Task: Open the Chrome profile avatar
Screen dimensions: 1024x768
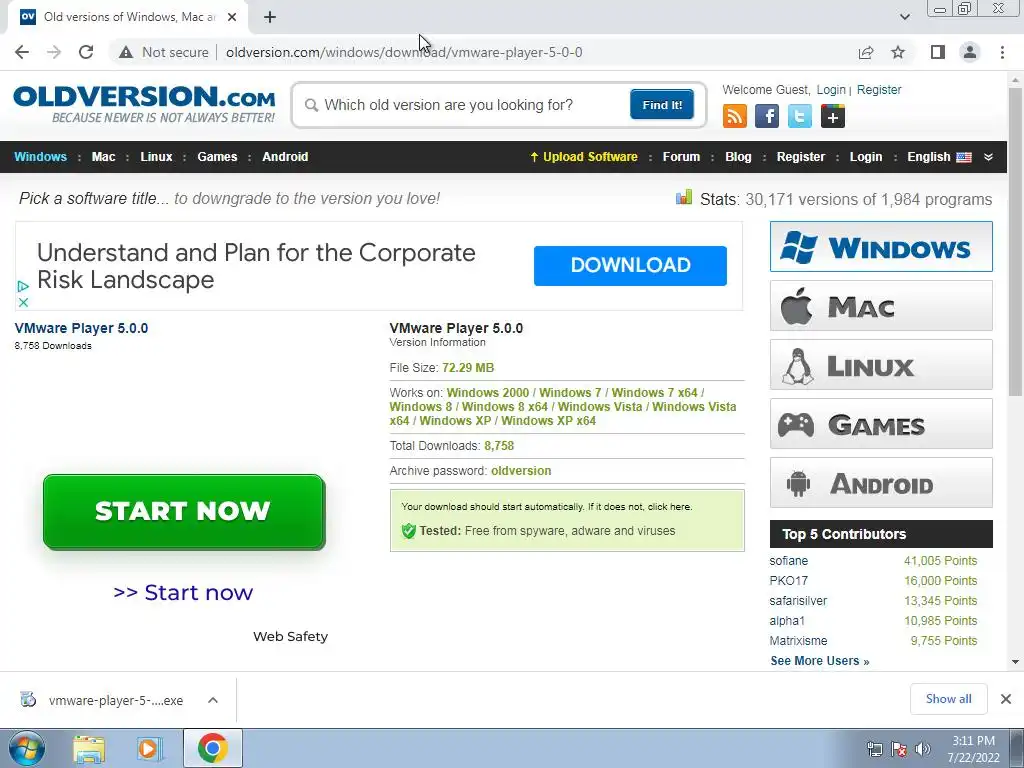Action: pyautogui.click(x=970, y=52)
